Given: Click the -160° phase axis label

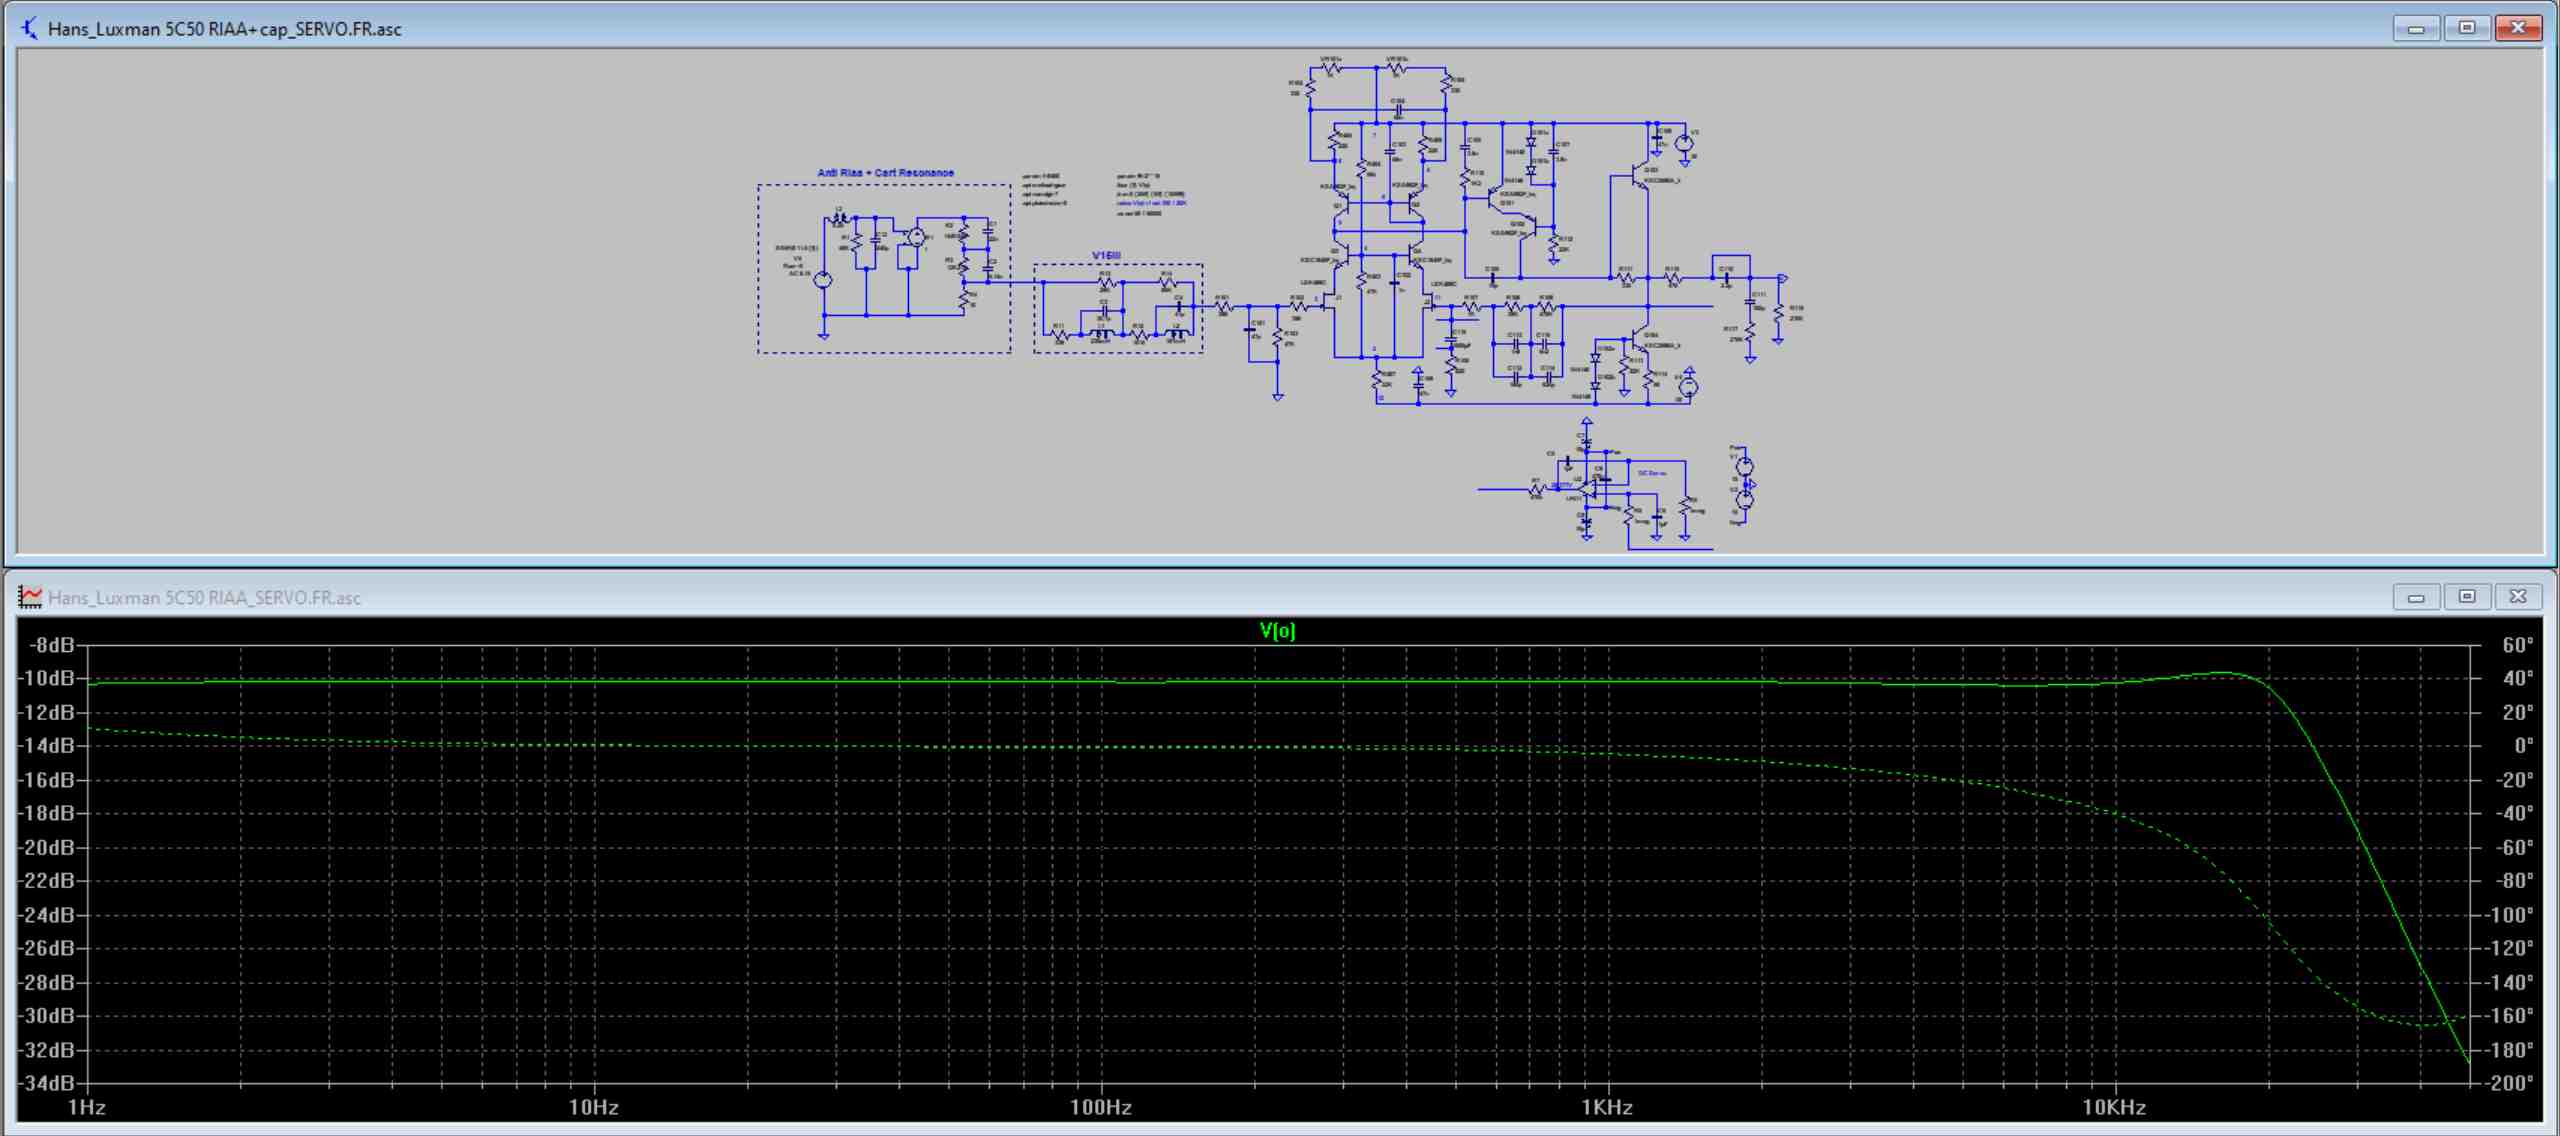Looking at the screenshot, I should click(x=2509, y=1016).
